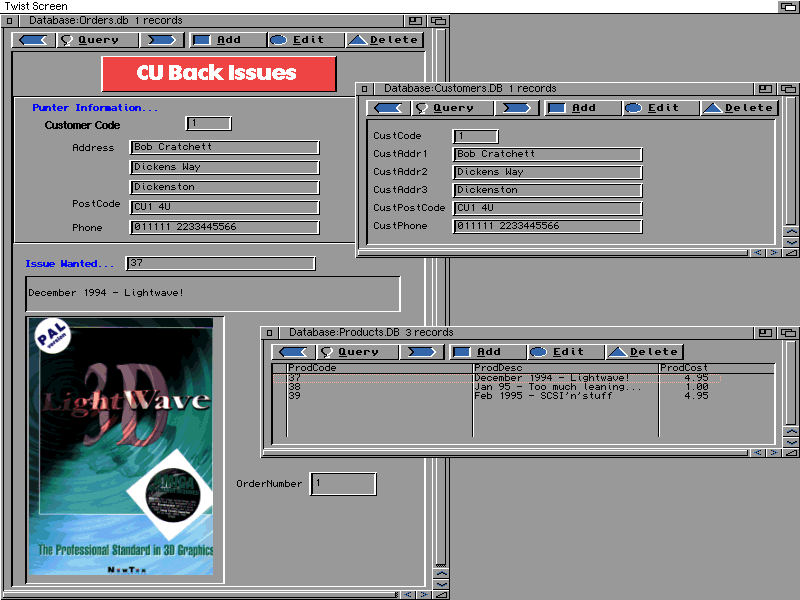Click CustPhone field in Customers window
The height and width of the screenshot is (600, 800).
547,226
